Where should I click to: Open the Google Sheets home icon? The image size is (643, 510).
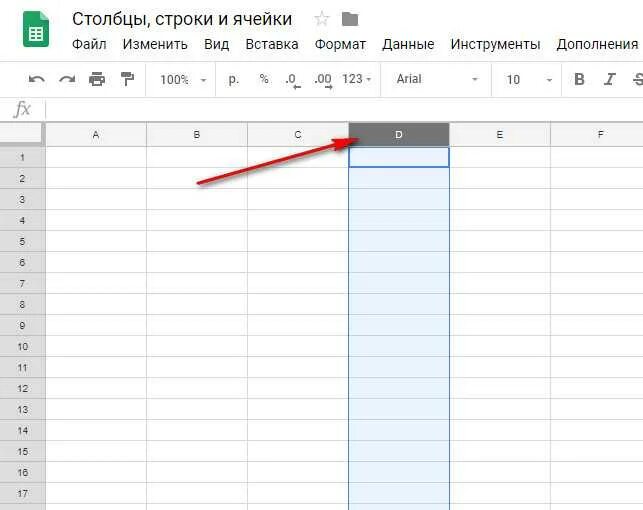[36, 29]
